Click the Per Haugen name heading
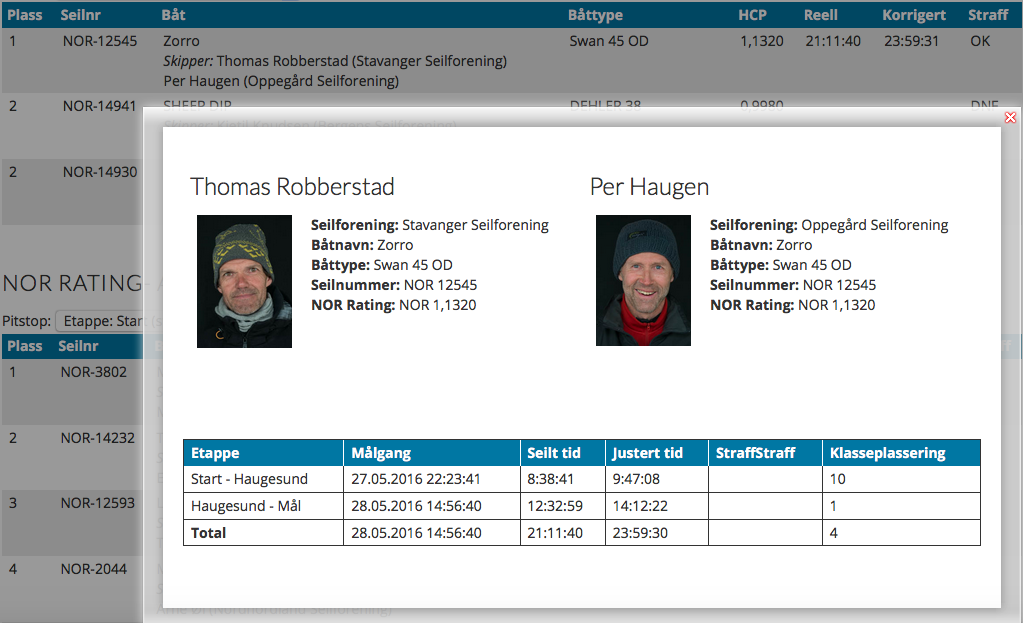This screenshot has width=1023, height=623. coord(649,187)
